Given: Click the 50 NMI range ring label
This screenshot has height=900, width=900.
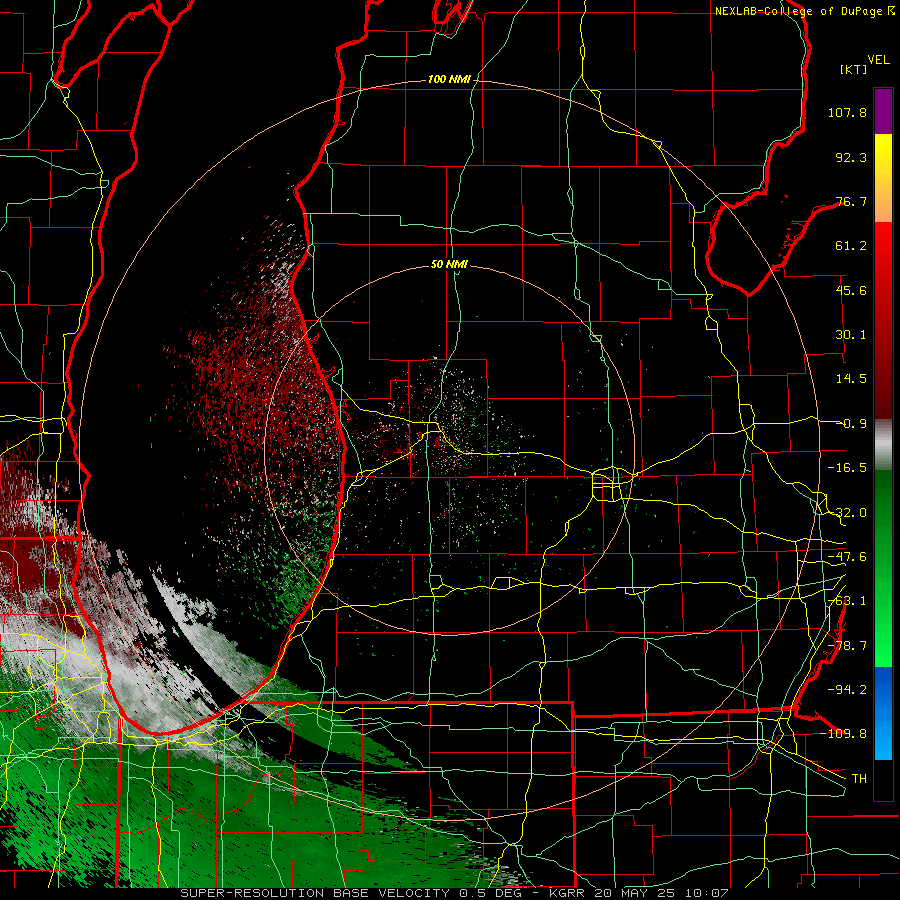Looking at the screenshot, I should 449,265.
